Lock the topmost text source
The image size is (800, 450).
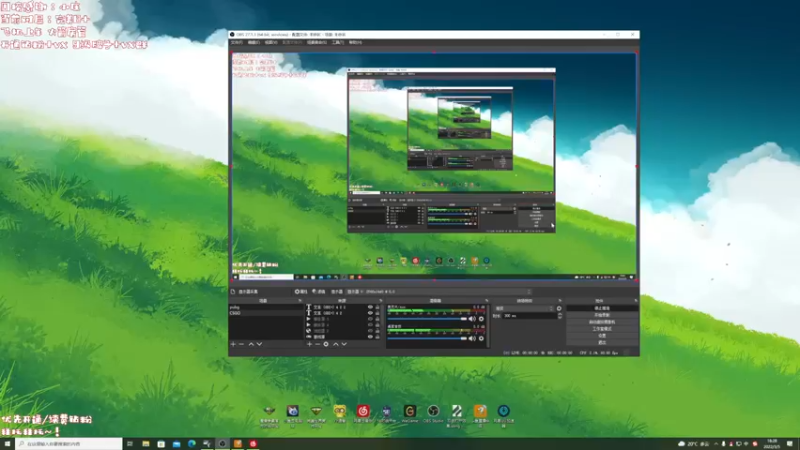click(377, 307)
